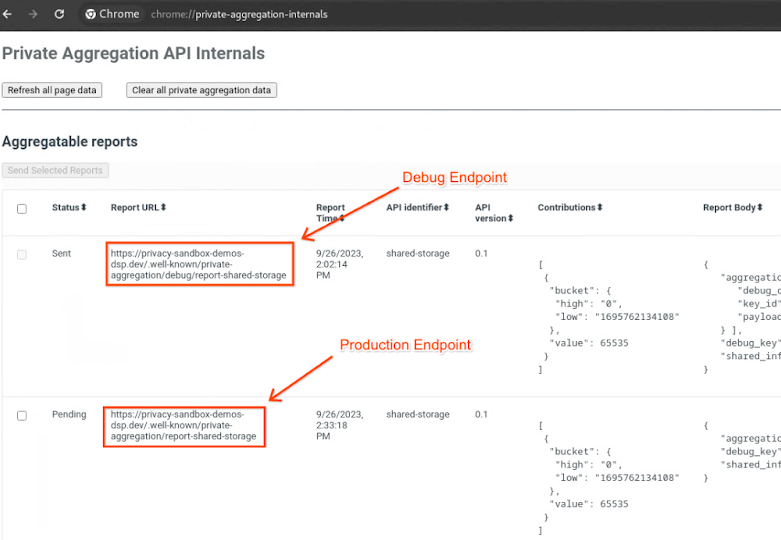Click the production report-shared-storage URL
This screenshot has width=781, height=540.
[183, 425]
